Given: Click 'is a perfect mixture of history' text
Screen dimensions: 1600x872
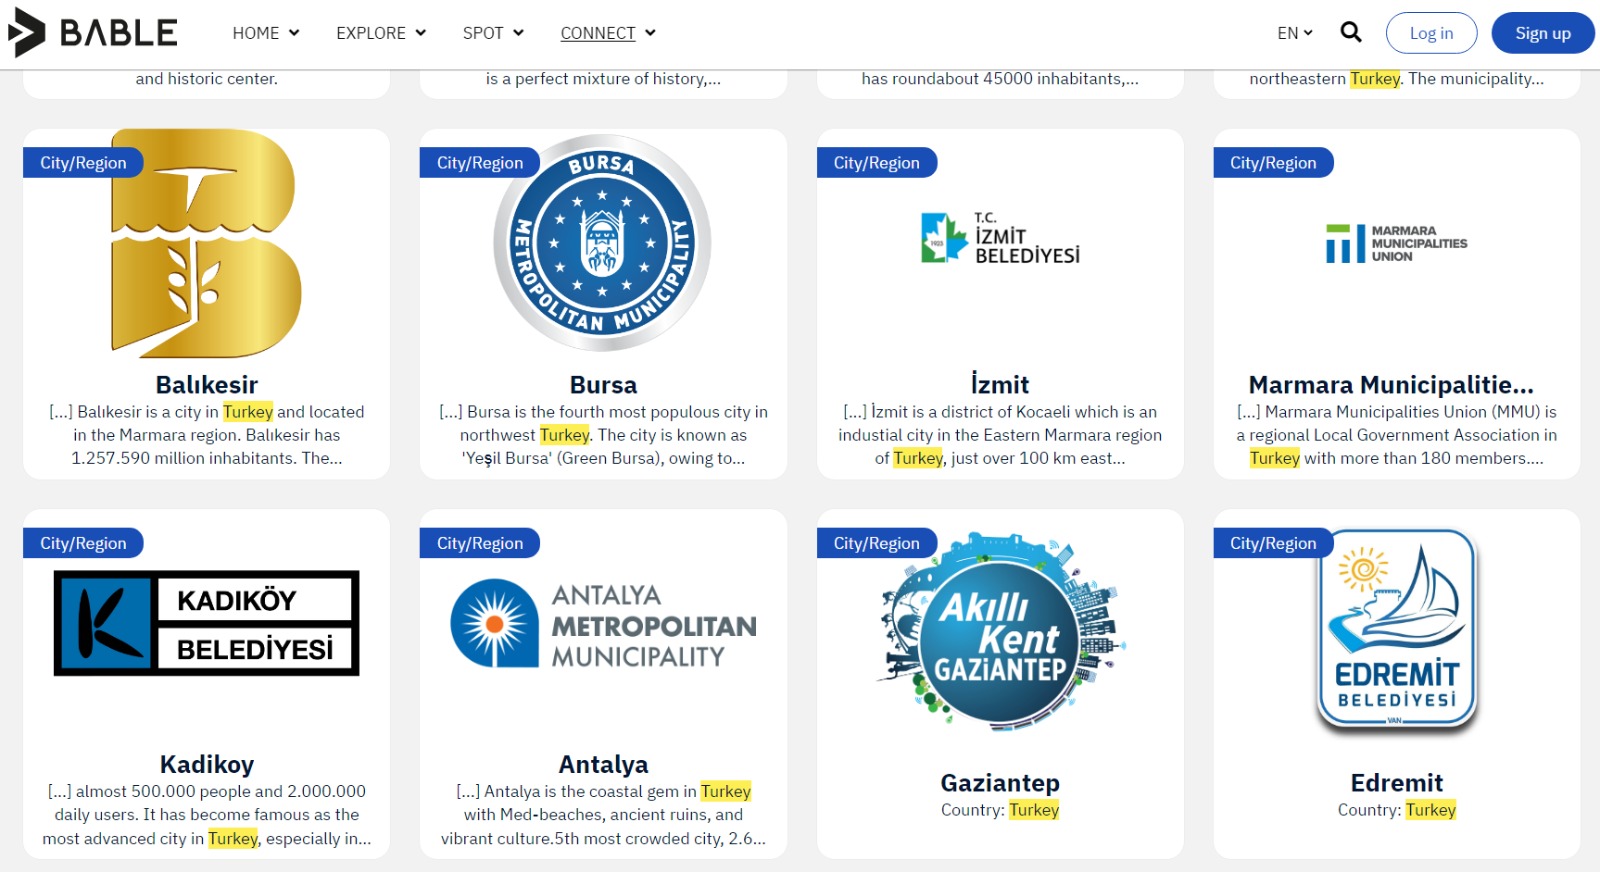Looking at the screenshot, I should point(603,79).
